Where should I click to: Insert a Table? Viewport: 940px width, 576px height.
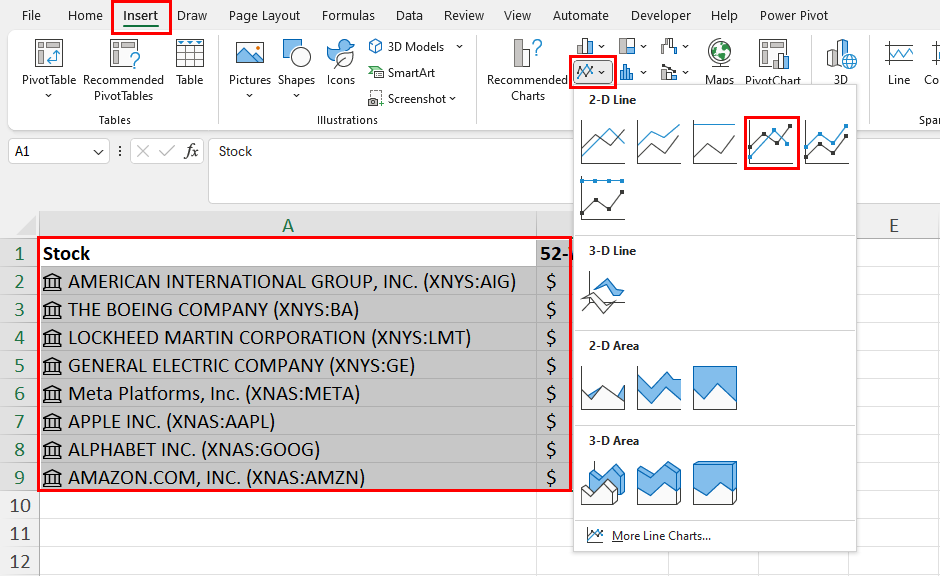coord(189,63)
